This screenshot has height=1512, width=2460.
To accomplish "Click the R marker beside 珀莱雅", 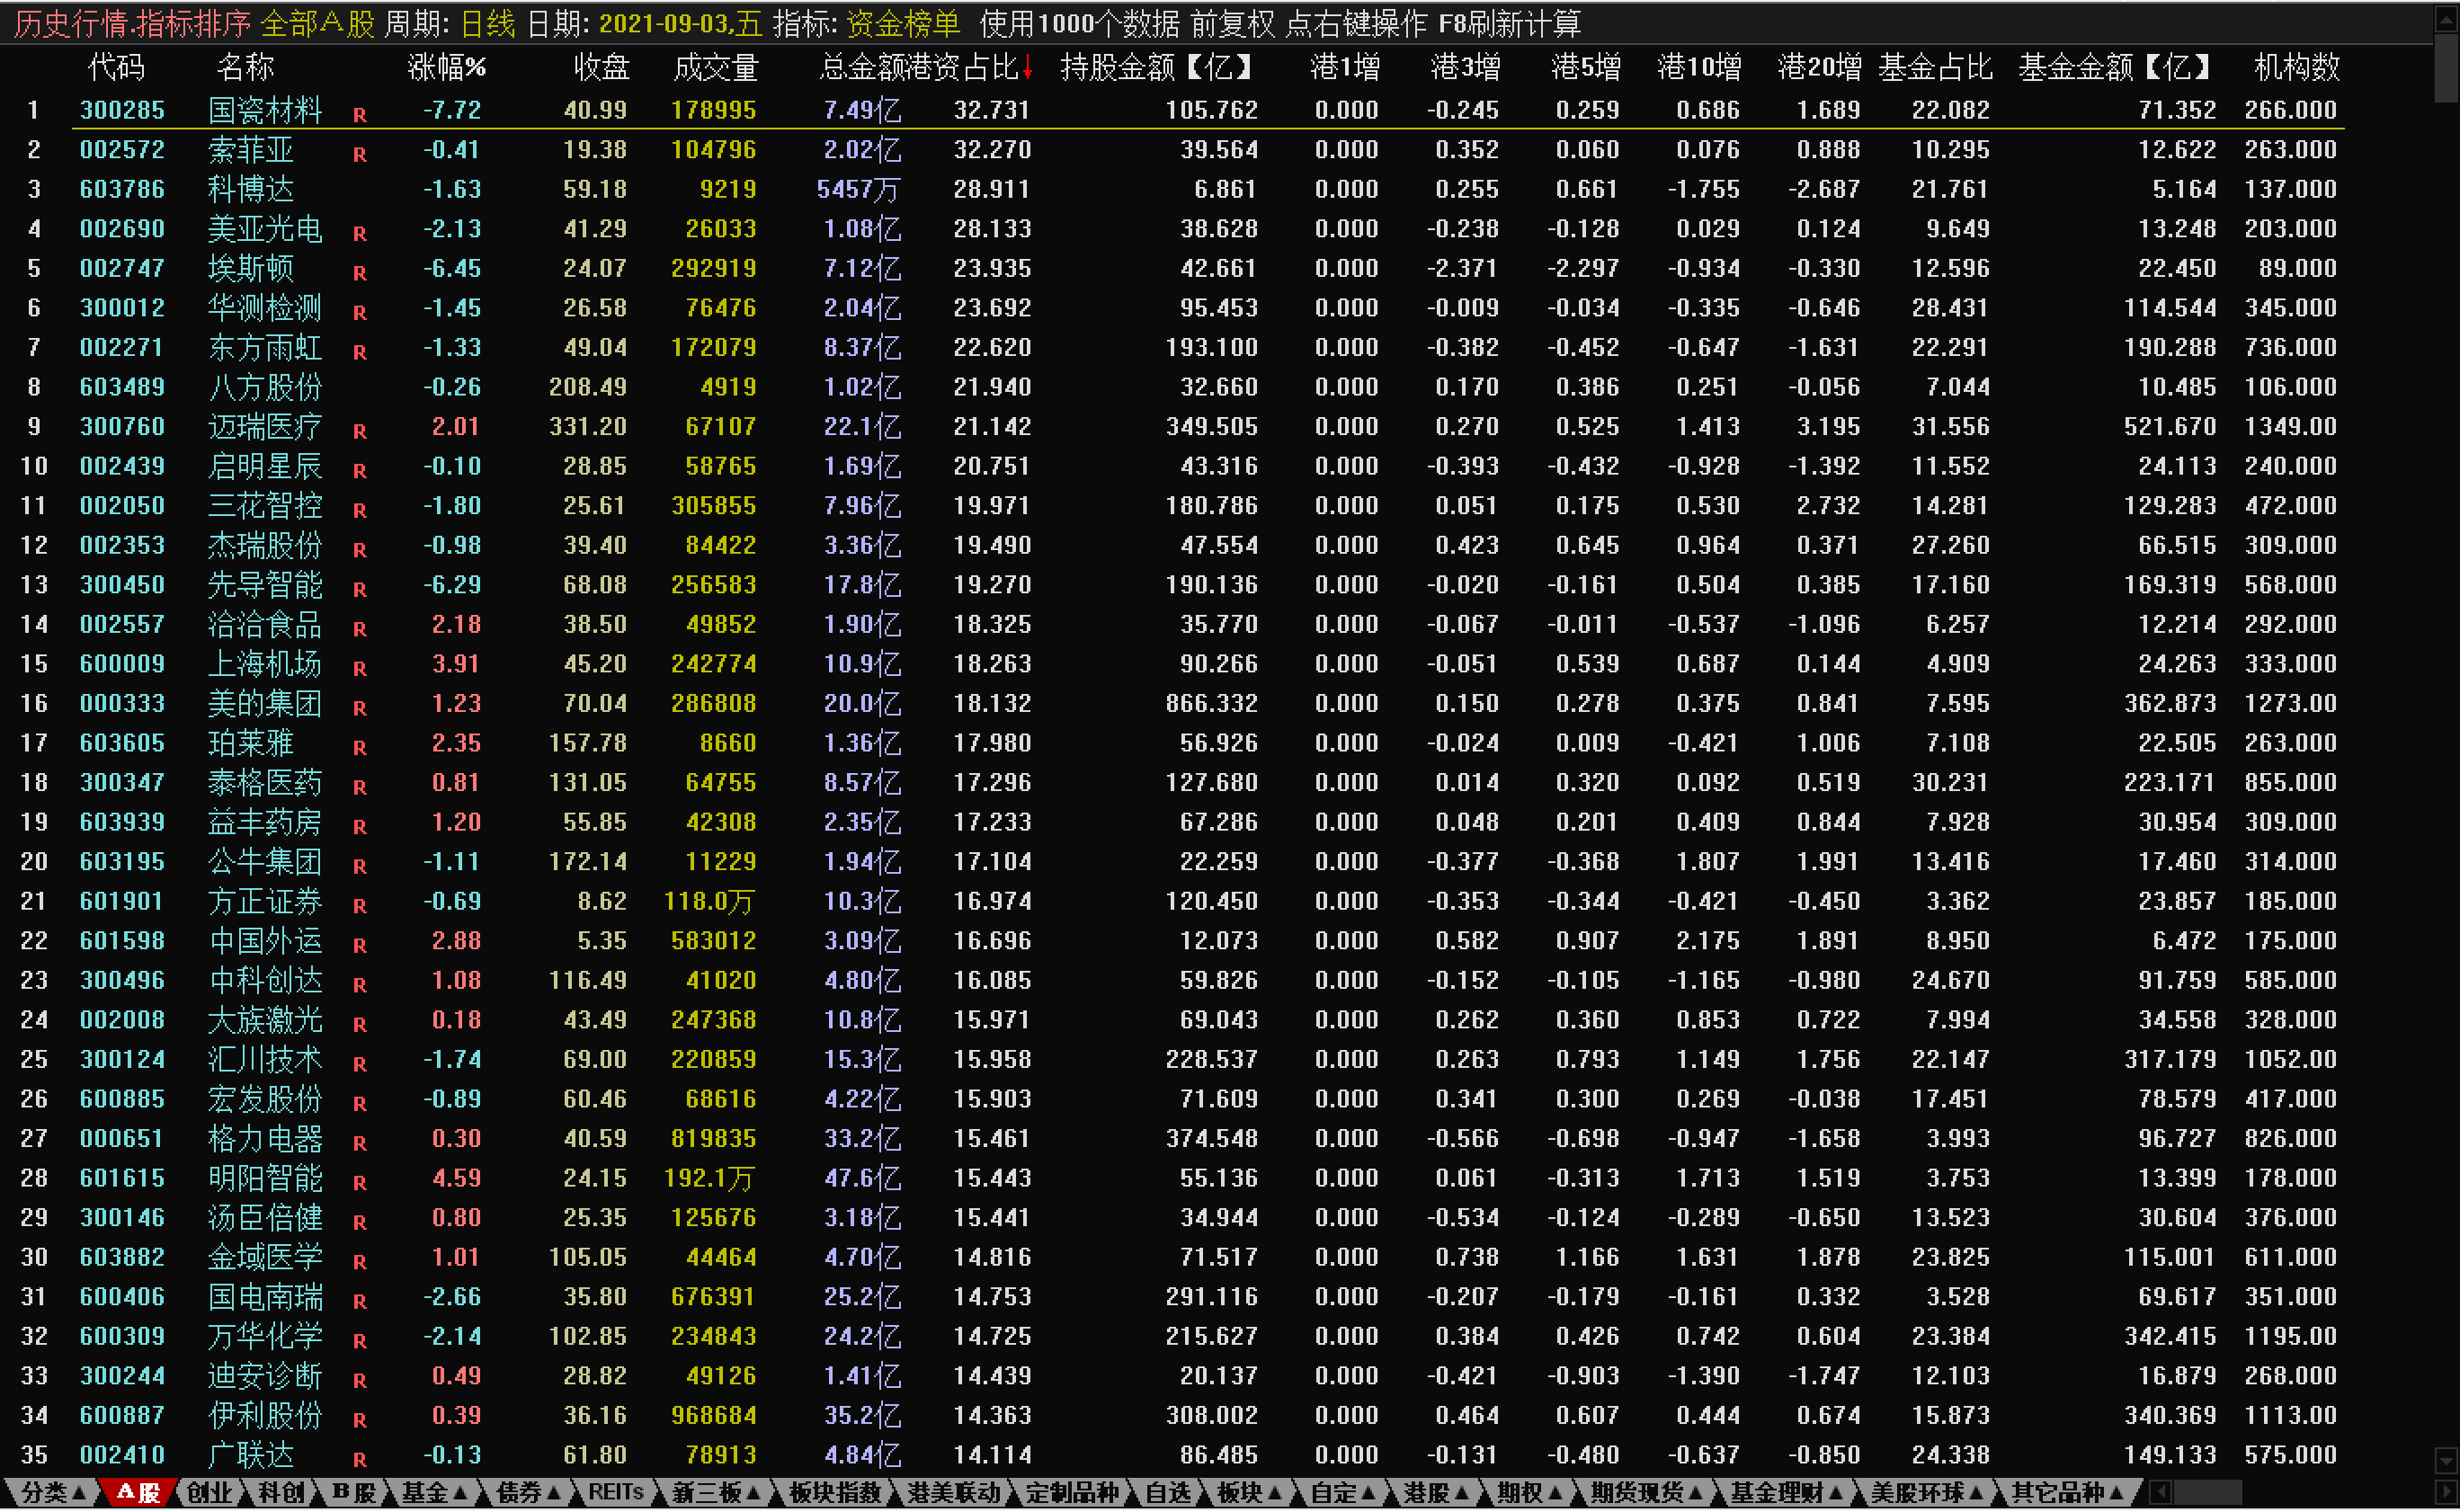I will click(x=360, y=748).
